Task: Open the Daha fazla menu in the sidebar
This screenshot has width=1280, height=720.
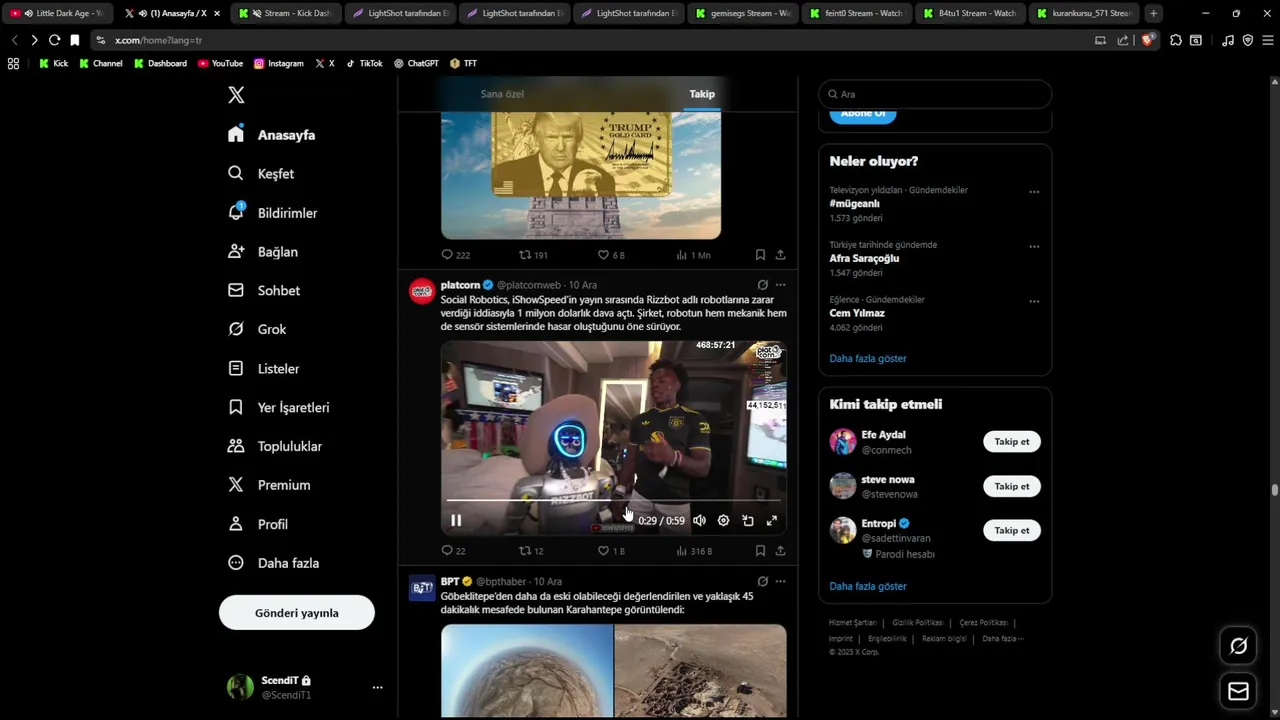Action: (x=273, y=563)
